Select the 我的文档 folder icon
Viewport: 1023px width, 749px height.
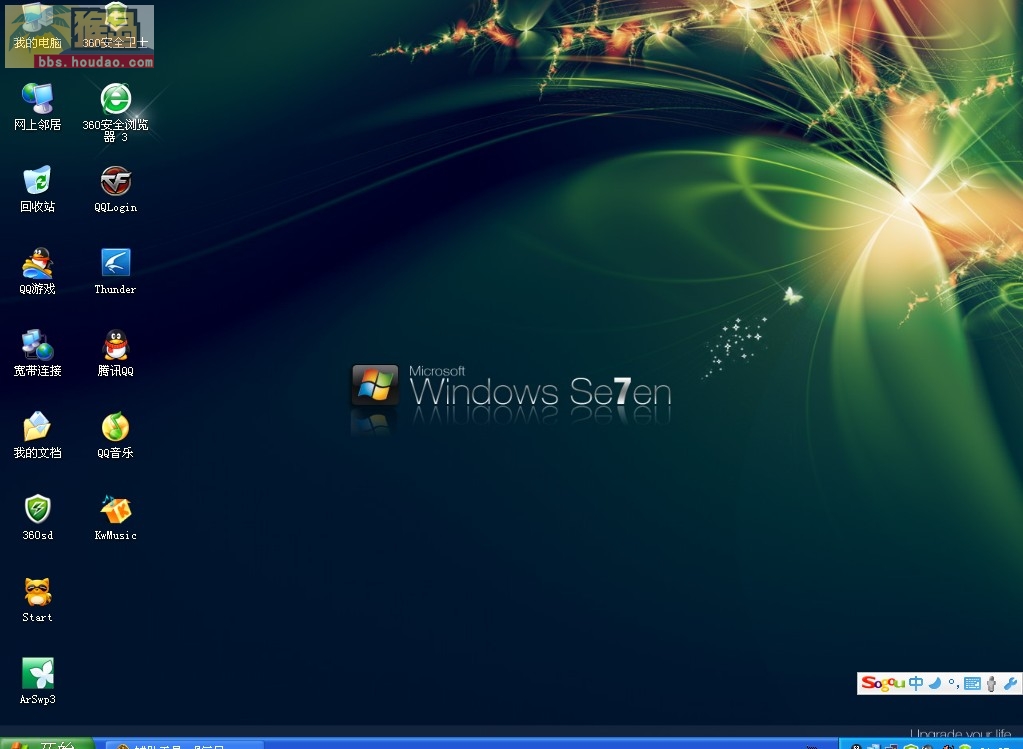[x=37, y=435]
